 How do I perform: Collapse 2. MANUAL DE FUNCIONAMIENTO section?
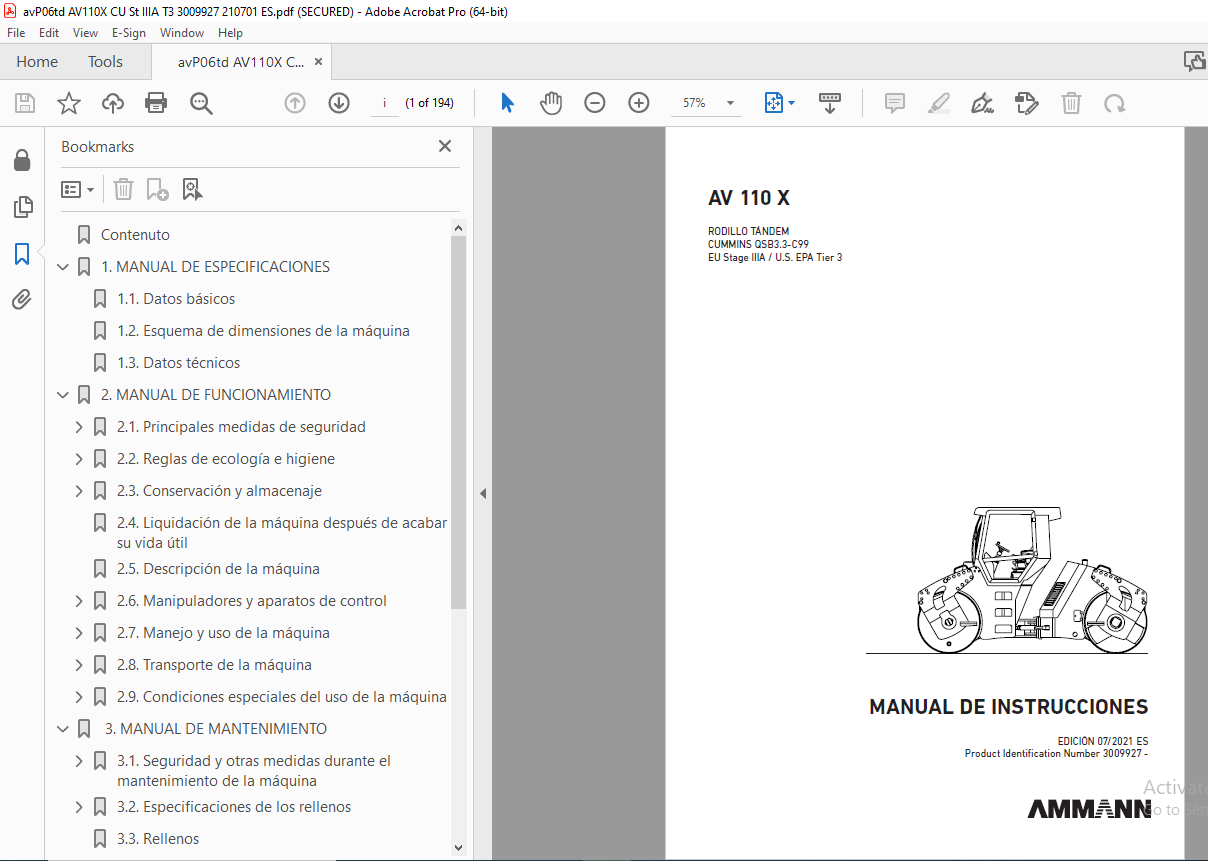63,395
